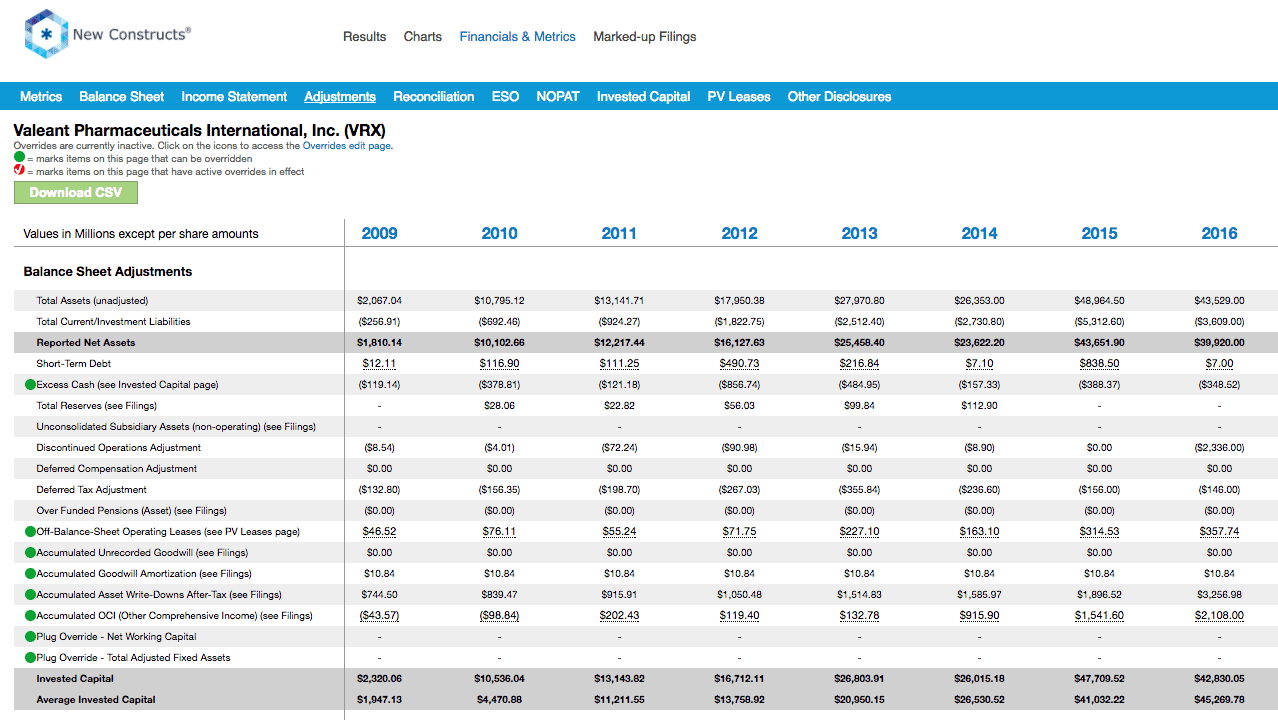Click 2011 Accumulated OCI value $202.43
Image resolution: width=1278 pixels, height=720 pixels.
point(619,616)
